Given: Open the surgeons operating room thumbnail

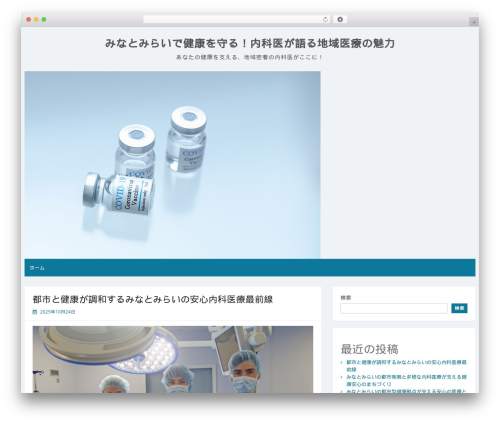Looking at the screenshot, I should point(173,359).
